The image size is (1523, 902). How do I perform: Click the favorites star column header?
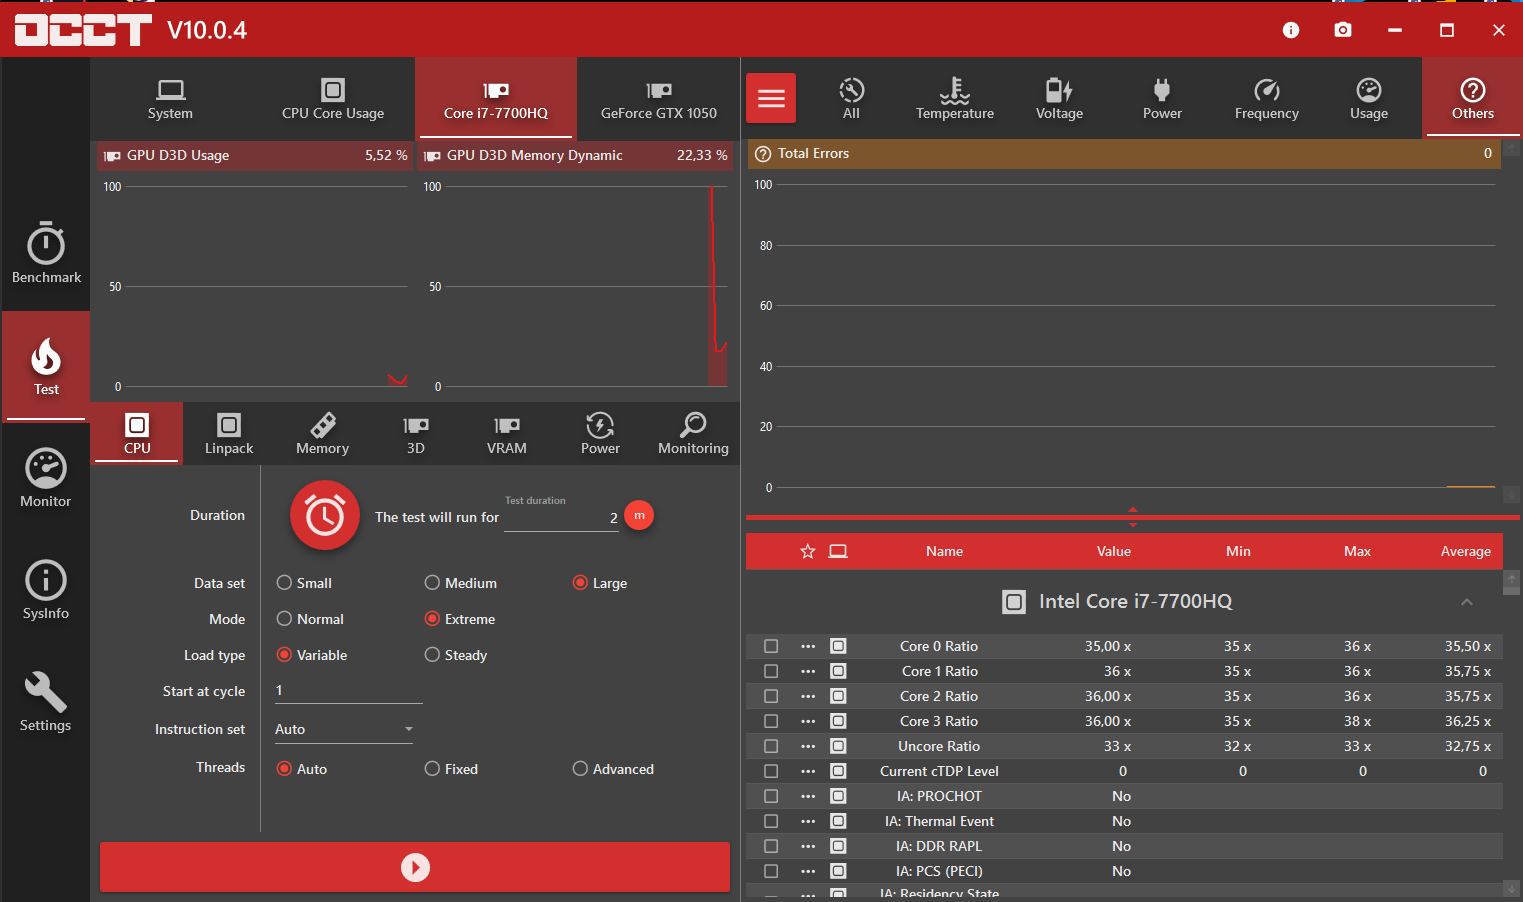(808, 551)
